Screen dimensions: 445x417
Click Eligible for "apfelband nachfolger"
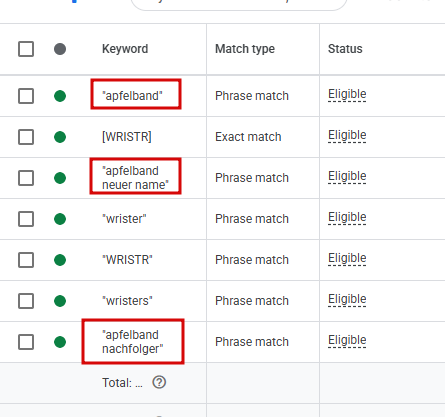click(x=347, y=341)
